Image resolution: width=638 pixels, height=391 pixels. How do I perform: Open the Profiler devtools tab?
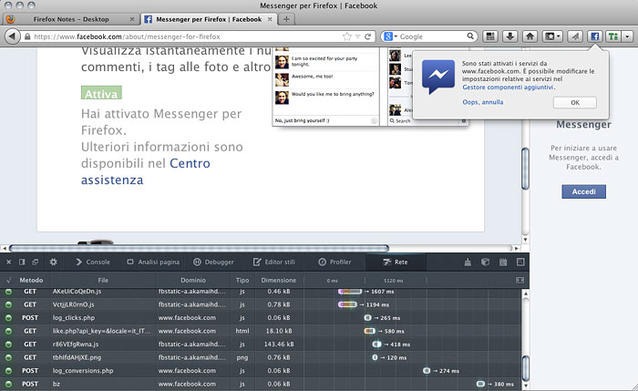point(334,262)
